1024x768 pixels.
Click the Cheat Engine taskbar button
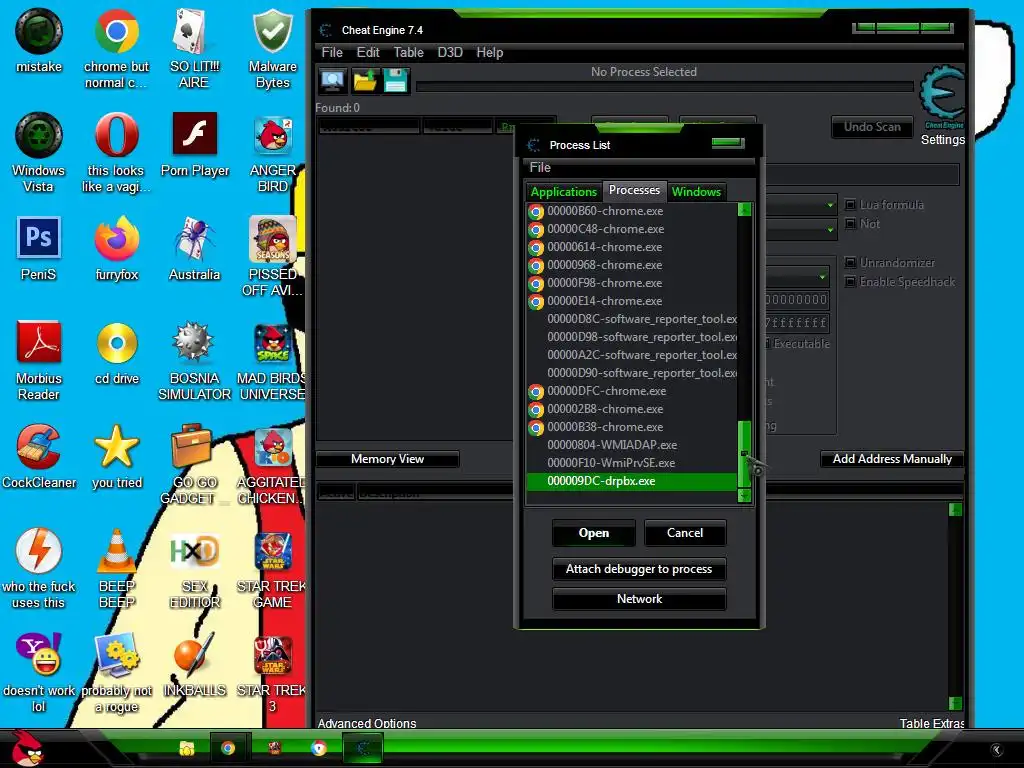[x=362, y=748]
